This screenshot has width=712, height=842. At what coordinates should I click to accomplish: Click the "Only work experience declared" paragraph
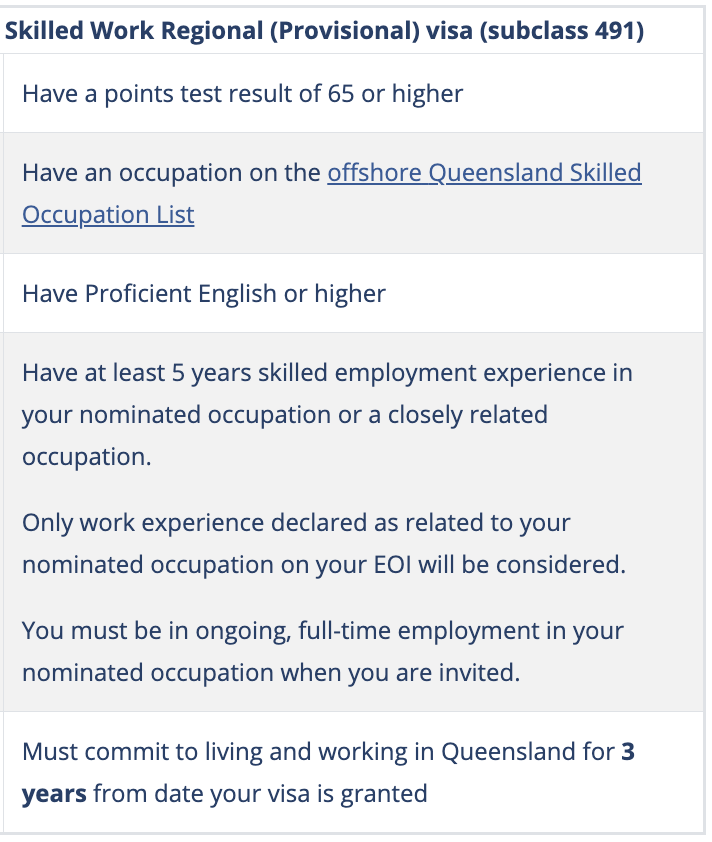[x=296, y=523]
